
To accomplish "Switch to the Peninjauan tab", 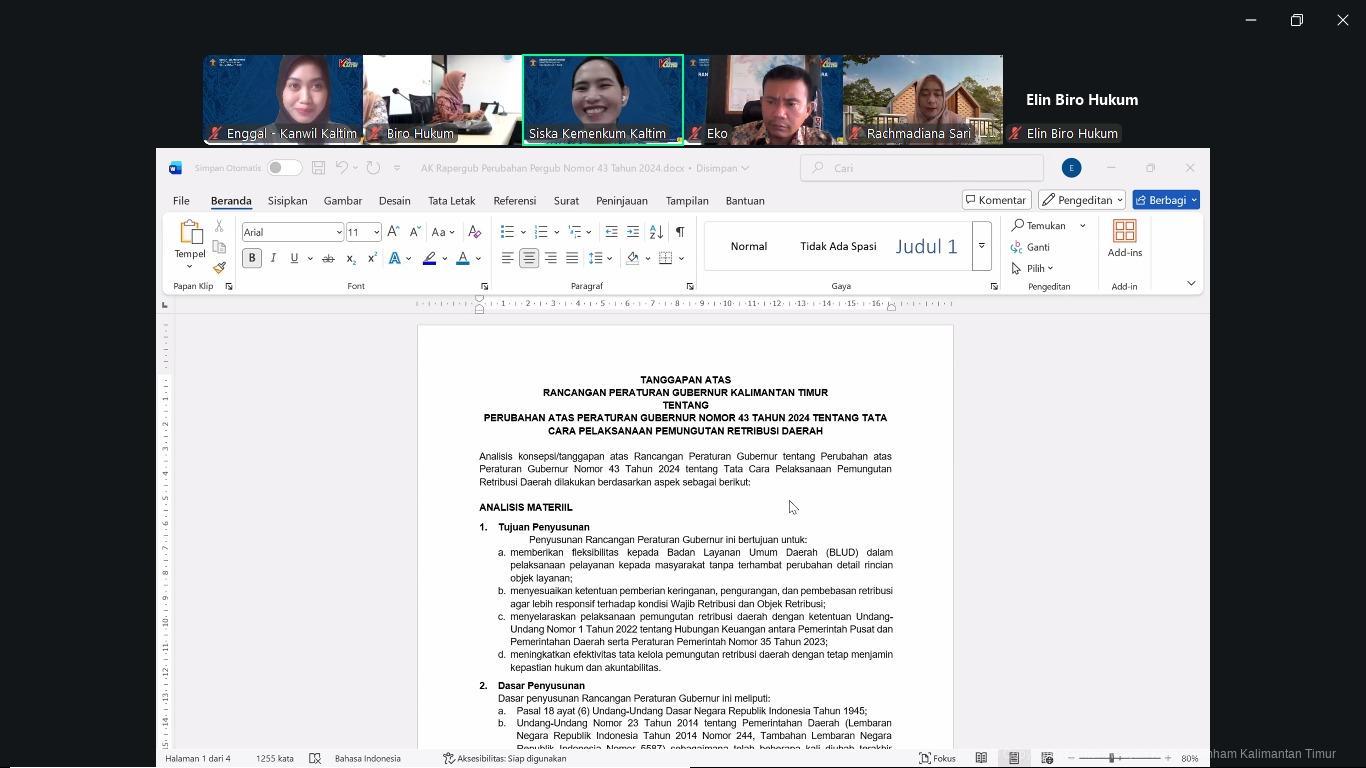I will click(621, 201).
